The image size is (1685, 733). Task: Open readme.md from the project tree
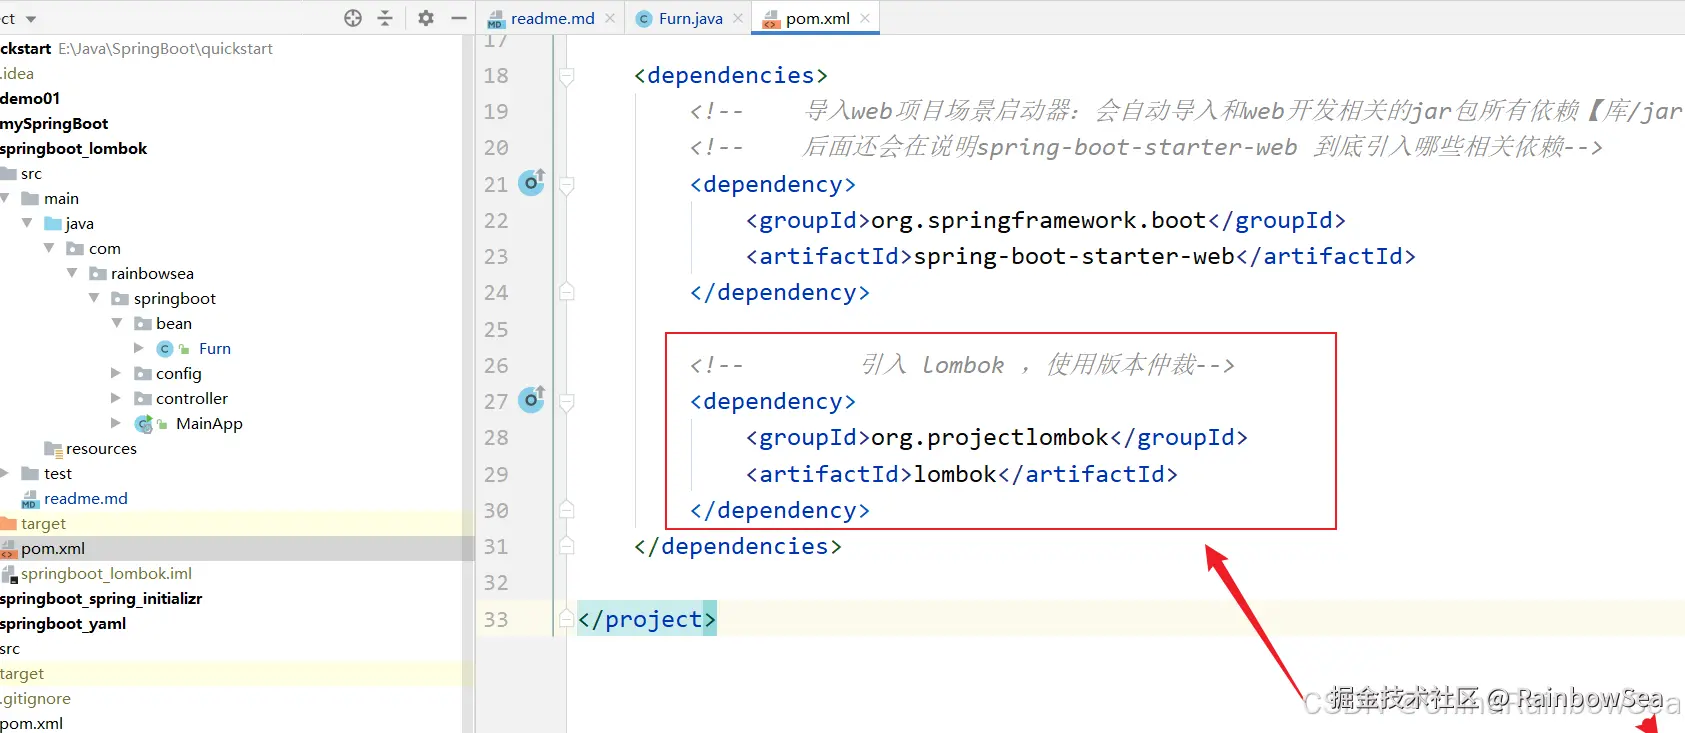[85, 498]
